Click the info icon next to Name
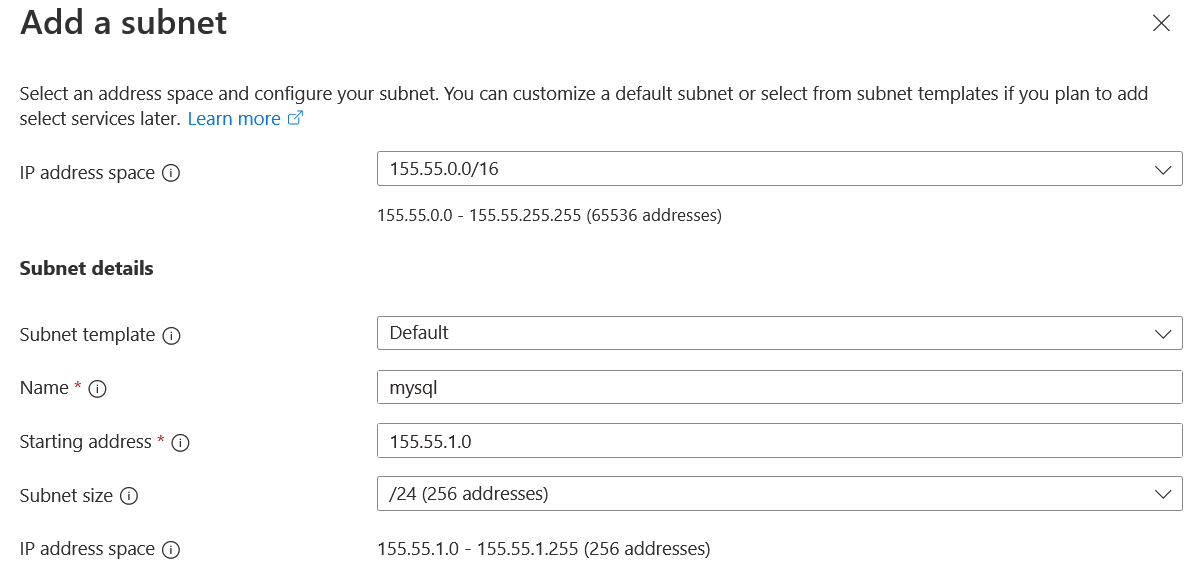This screenshot has height=578, width=1200. [97, 389]
